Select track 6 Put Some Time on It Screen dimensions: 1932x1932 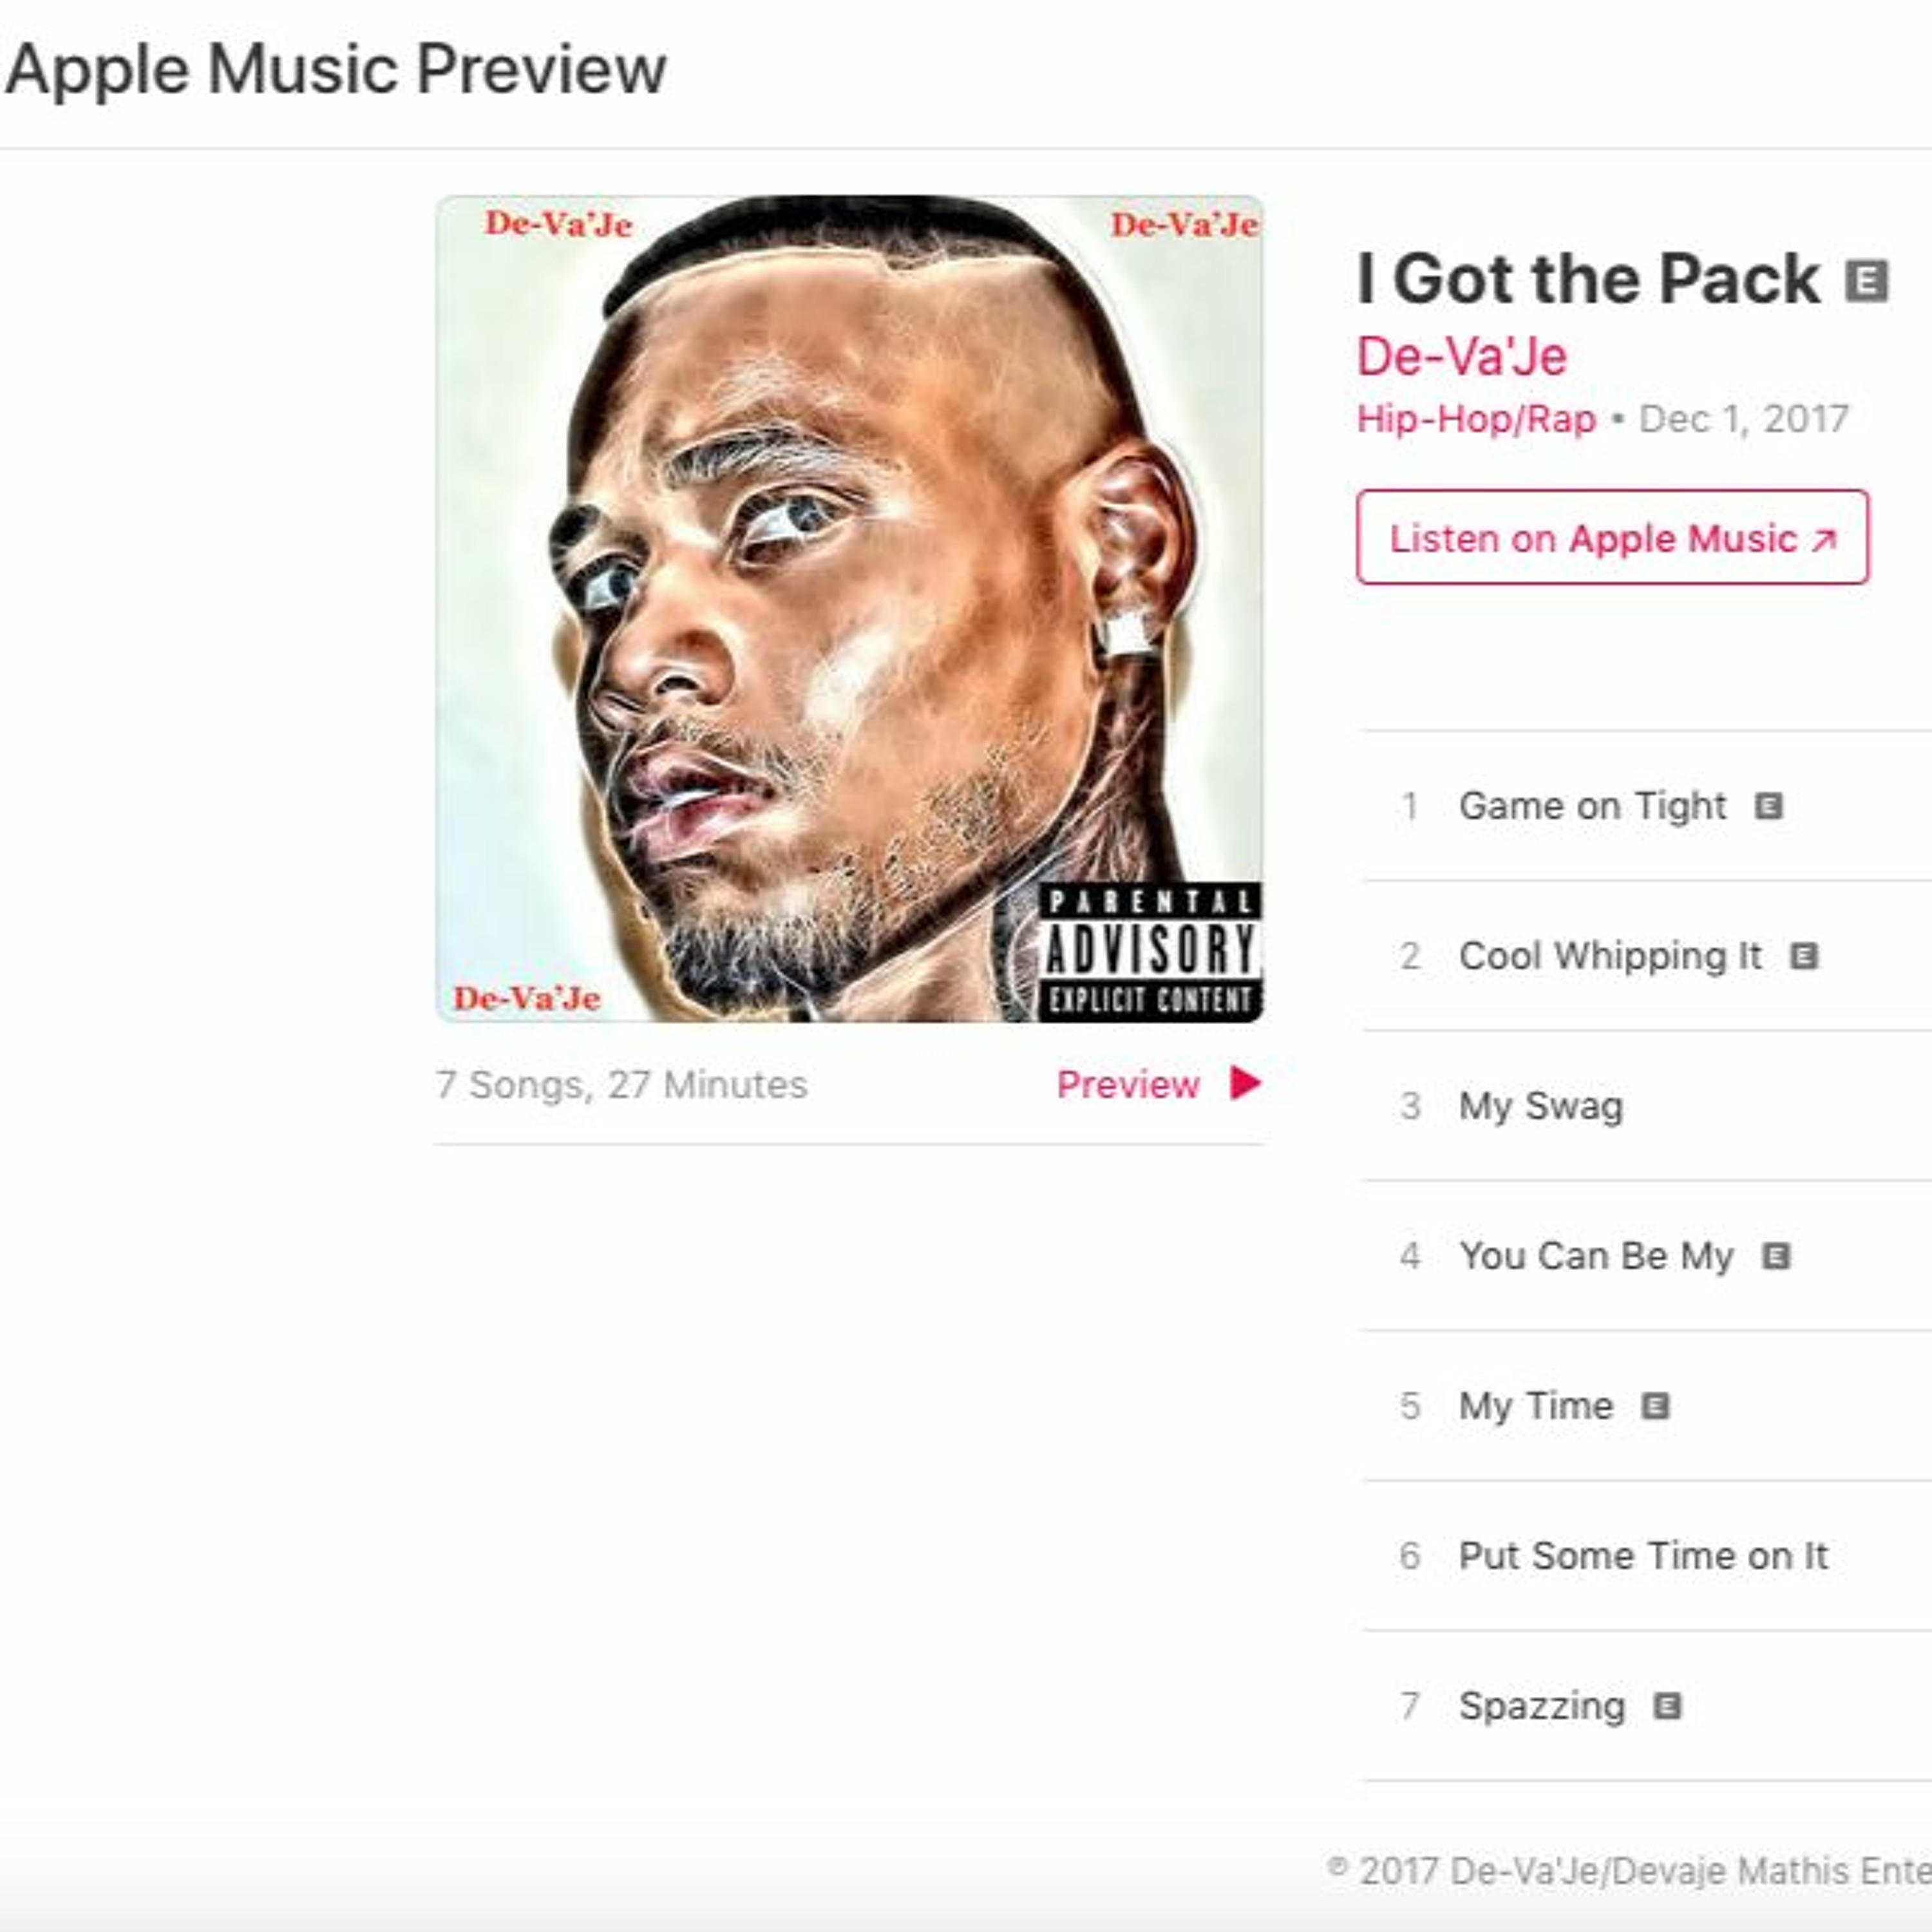pyautogui.click(x=1646, y=1556)
